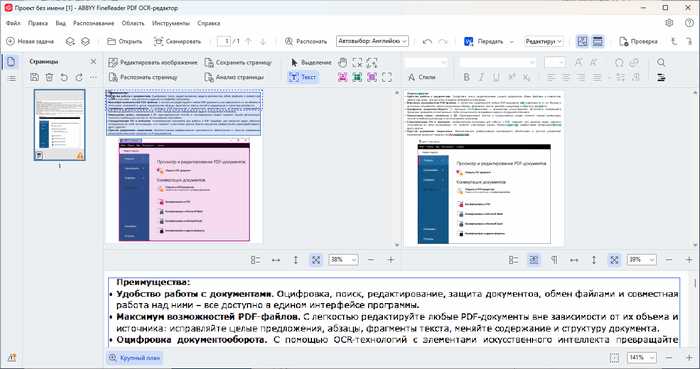Show paragraph marks in text pane
This screenshot has height=369, width=700.
[554, 260]
